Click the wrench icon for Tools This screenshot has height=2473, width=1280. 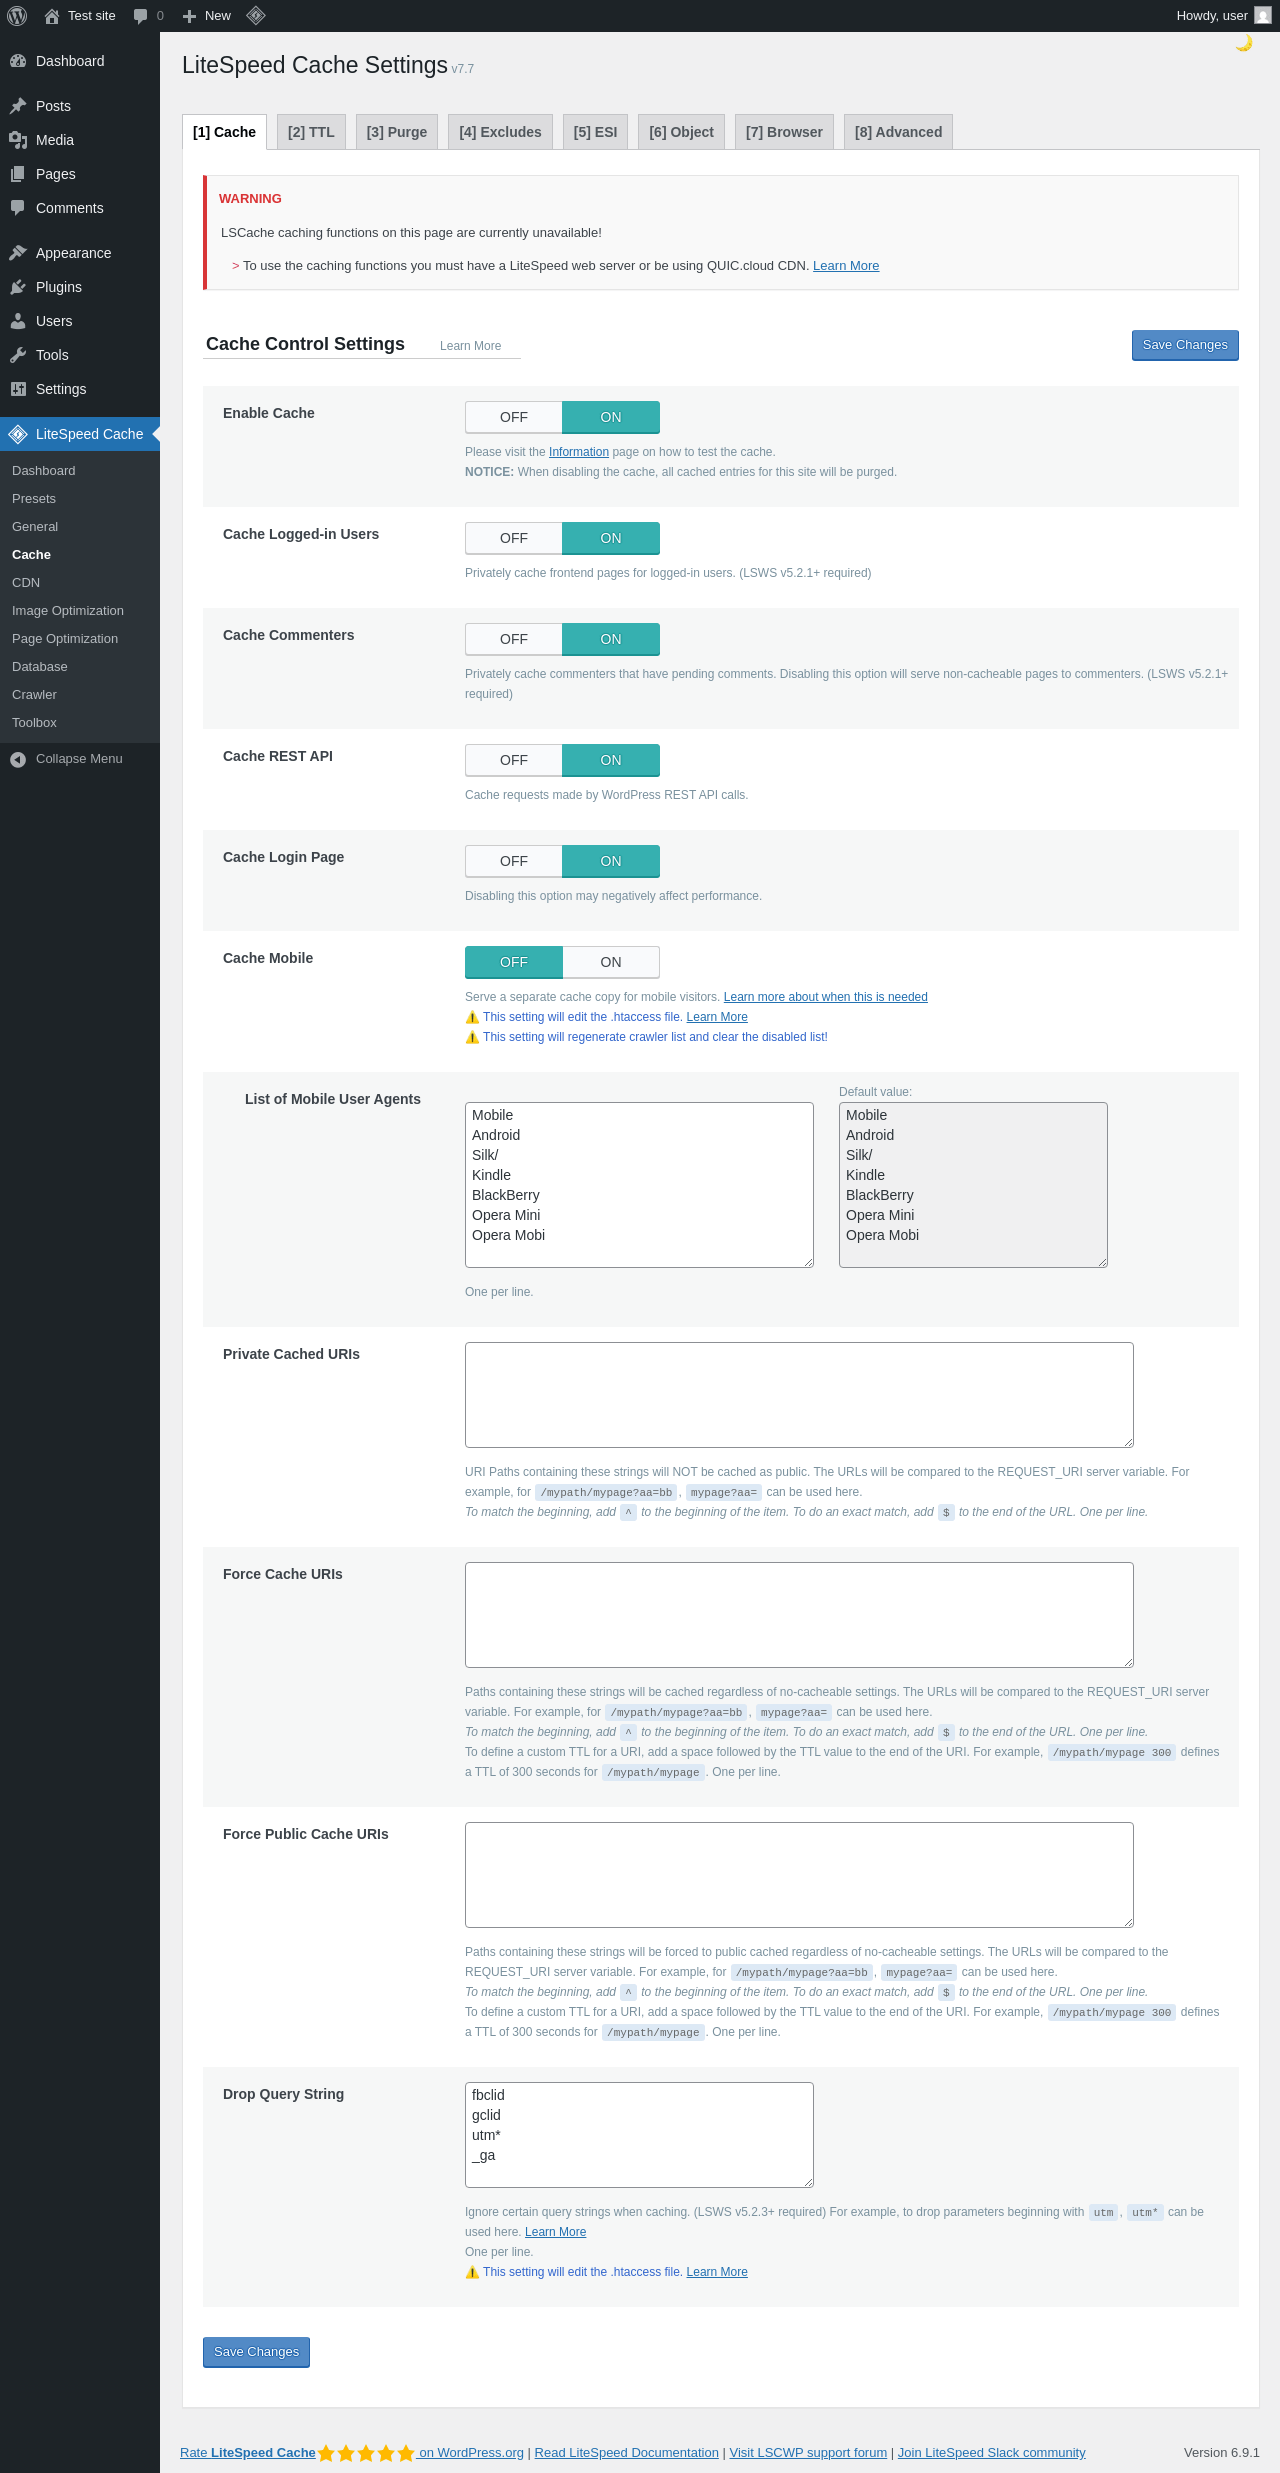point(18,355)
